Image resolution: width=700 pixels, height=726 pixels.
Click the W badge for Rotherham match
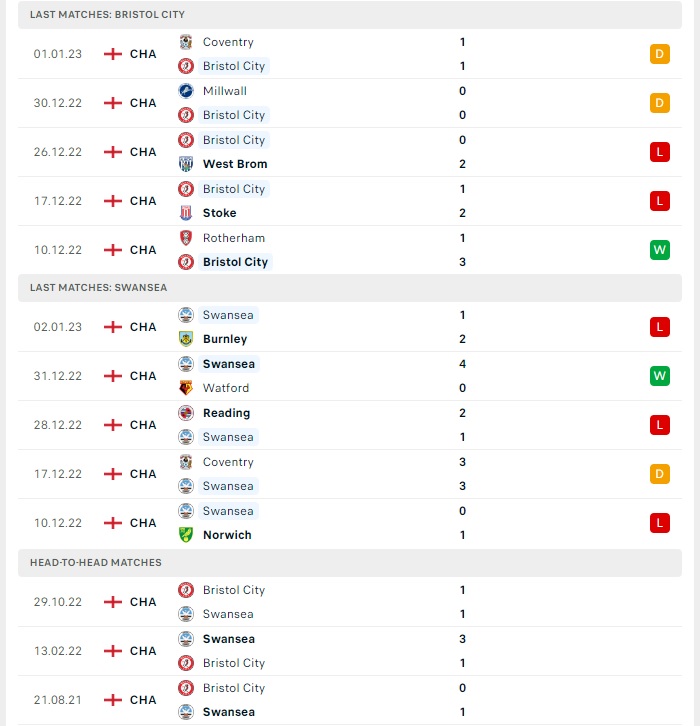[x=660, y=250]
